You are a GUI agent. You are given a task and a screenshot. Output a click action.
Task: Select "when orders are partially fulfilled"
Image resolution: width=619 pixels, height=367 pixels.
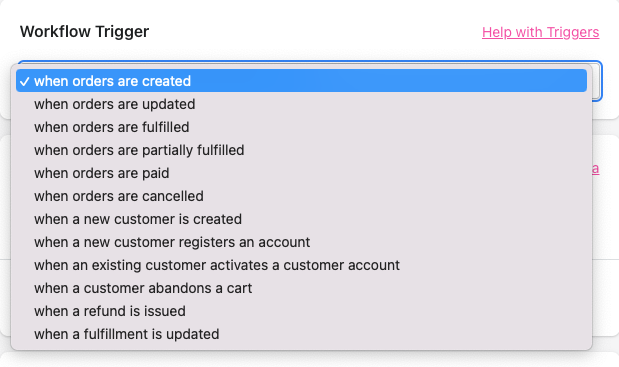[x=301, y=150]
